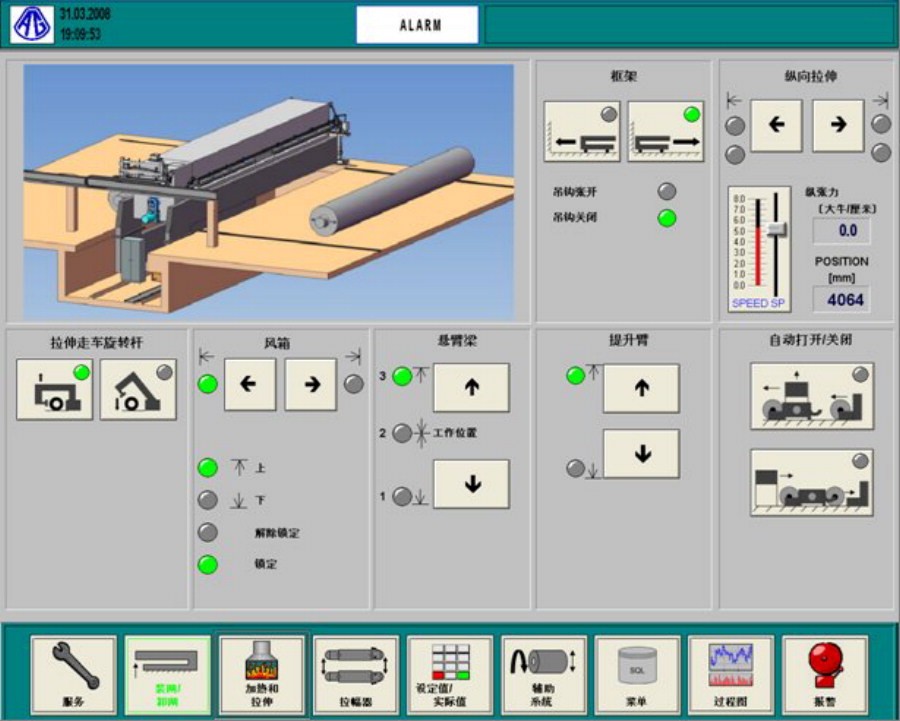Click the ALARM banner at top
This screenshot has width=900, height=721.
(x=417, y=26)
